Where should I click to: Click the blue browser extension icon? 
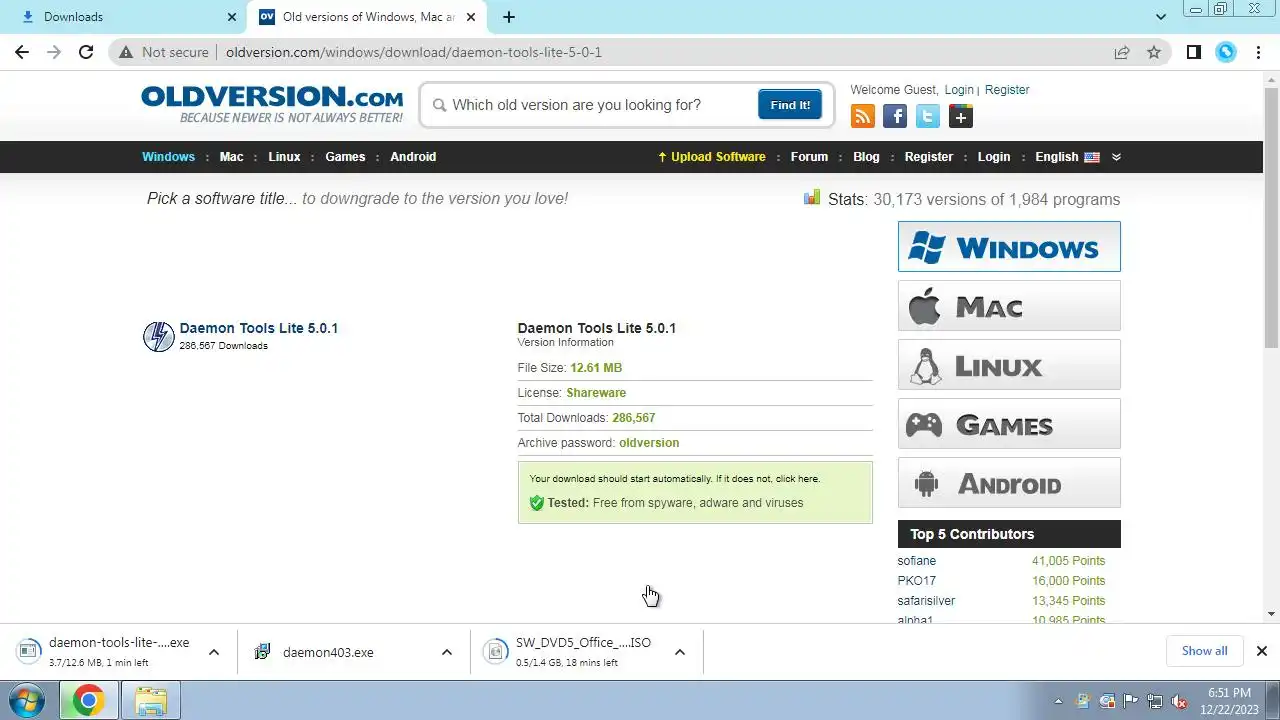click(x=1226, y=52)
